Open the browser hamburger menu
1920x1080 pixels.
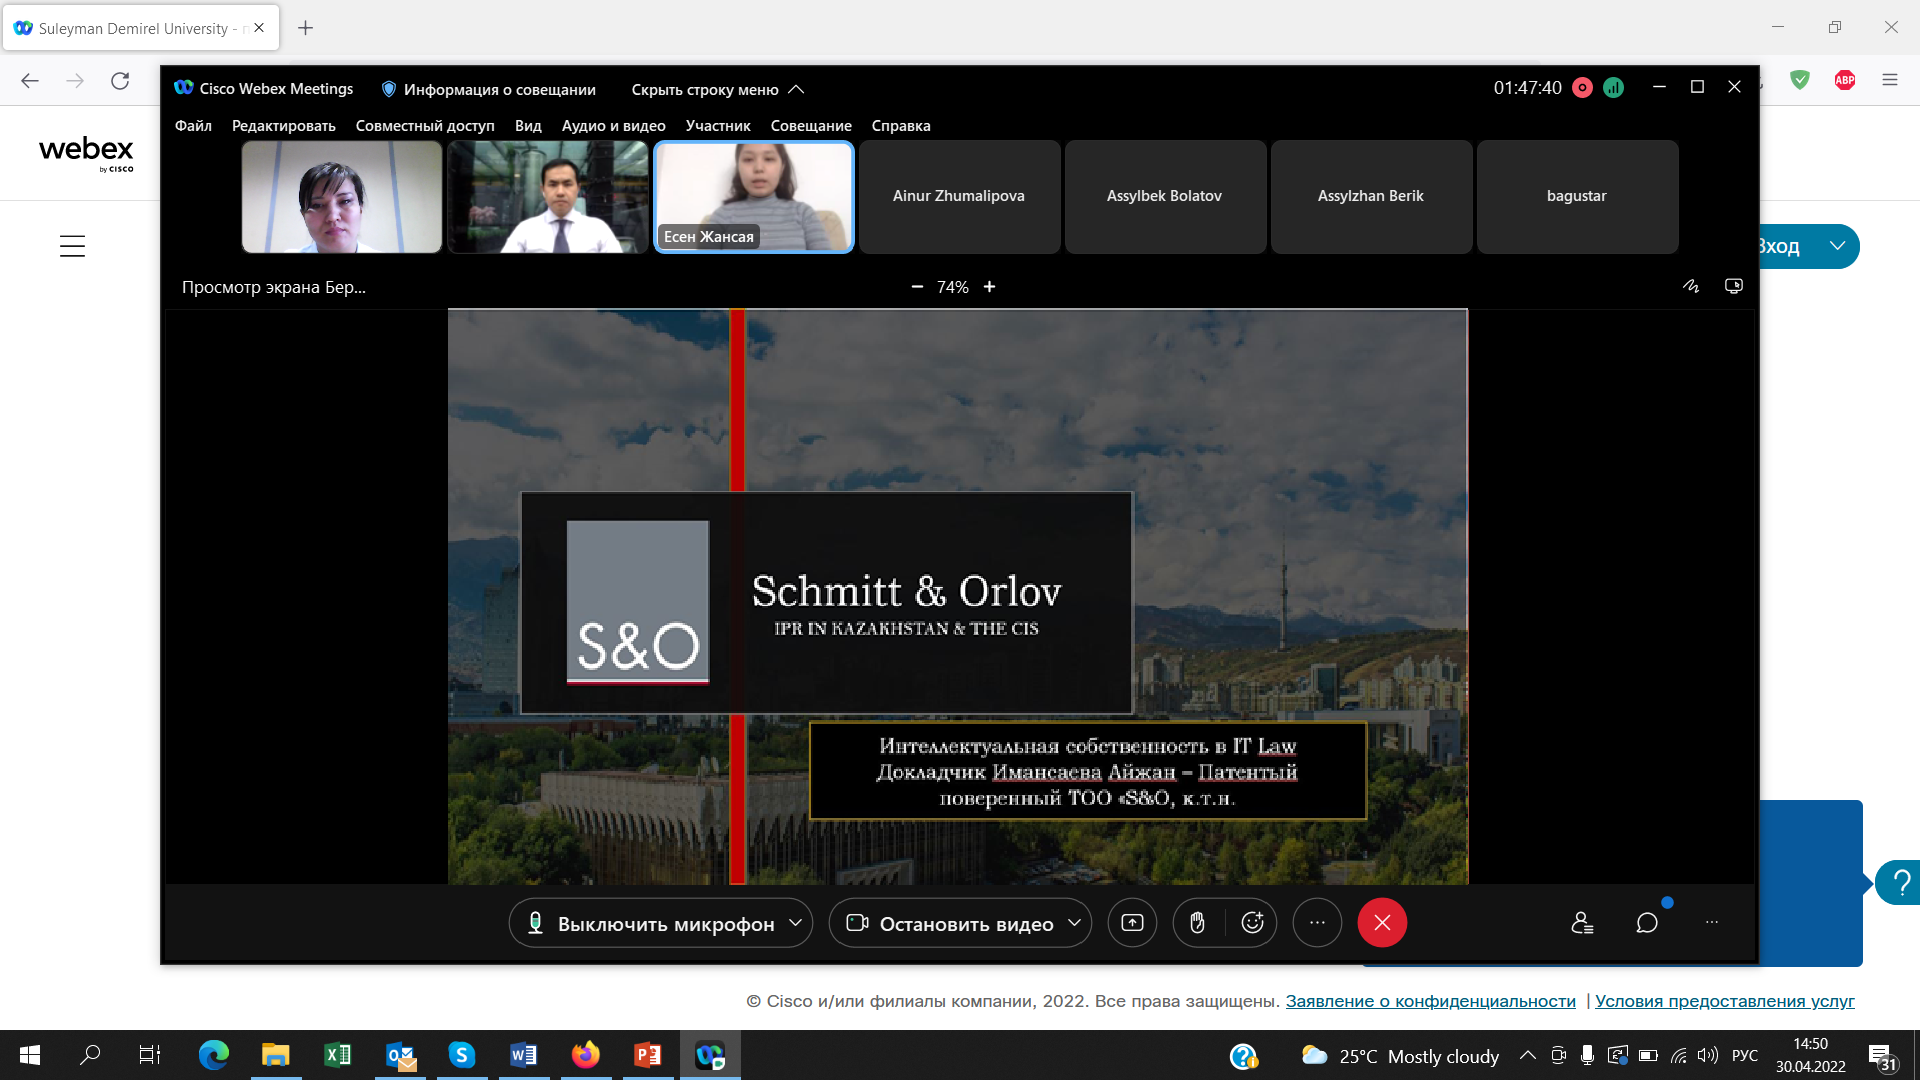1890,80
